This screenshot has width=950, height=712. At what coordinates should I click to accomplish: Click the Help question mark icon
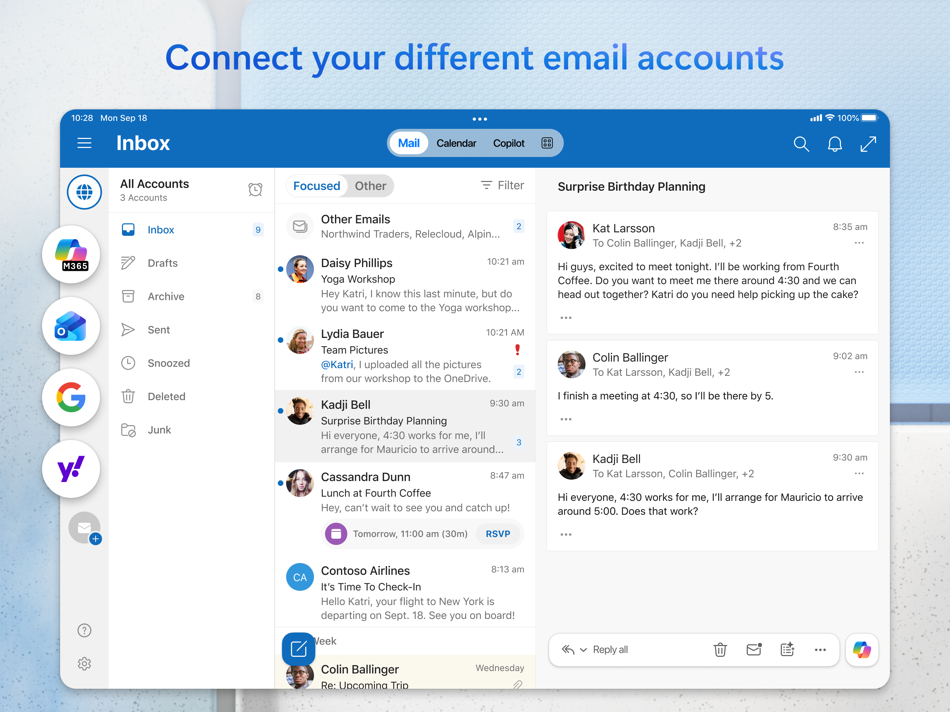tap(84, 630)
